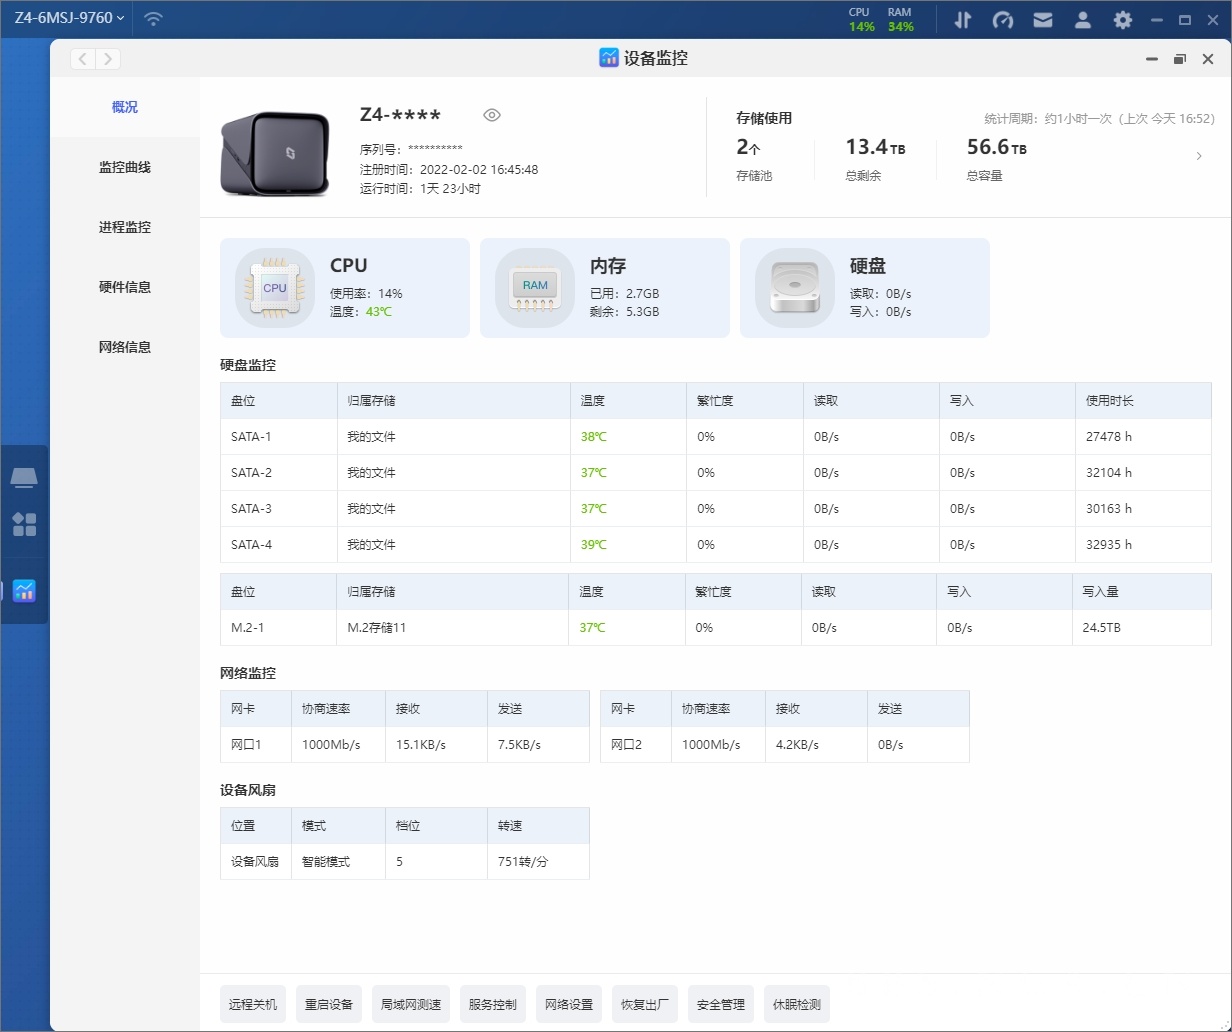This screenshot has height=1032, width=1232.
Task: Toggle eye icon to reveal device name
Action: [491, 115]
